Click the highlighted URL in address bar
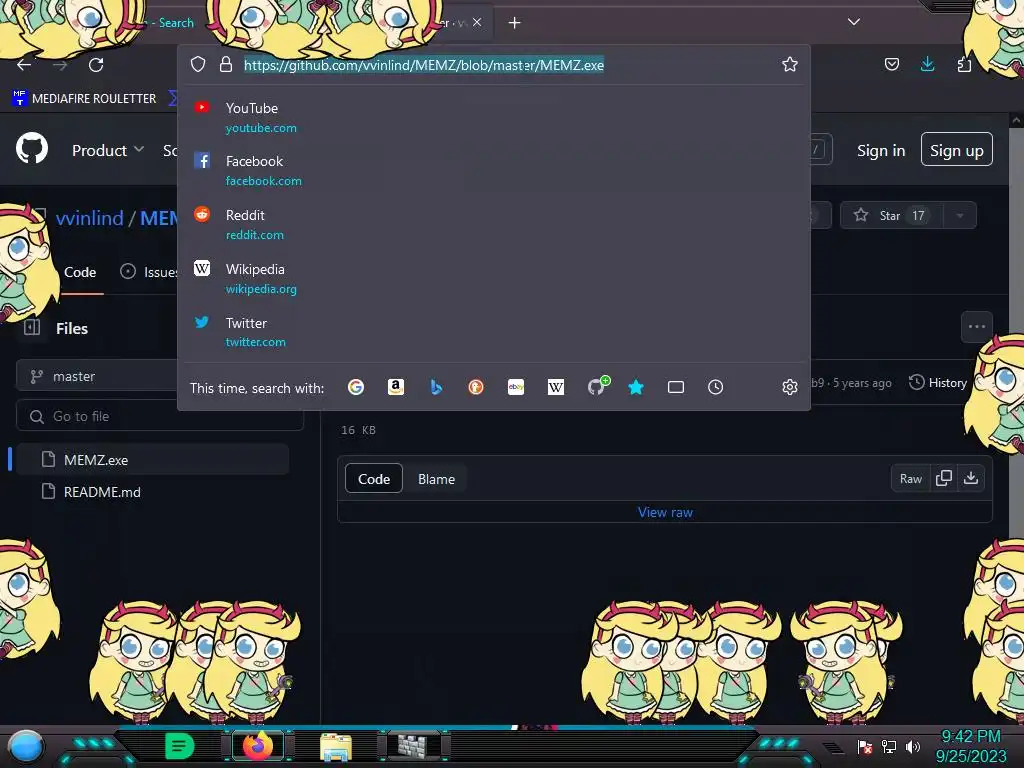Image resolution: width=1024 pixels, height=768 pixels. (x=424, y=65)
